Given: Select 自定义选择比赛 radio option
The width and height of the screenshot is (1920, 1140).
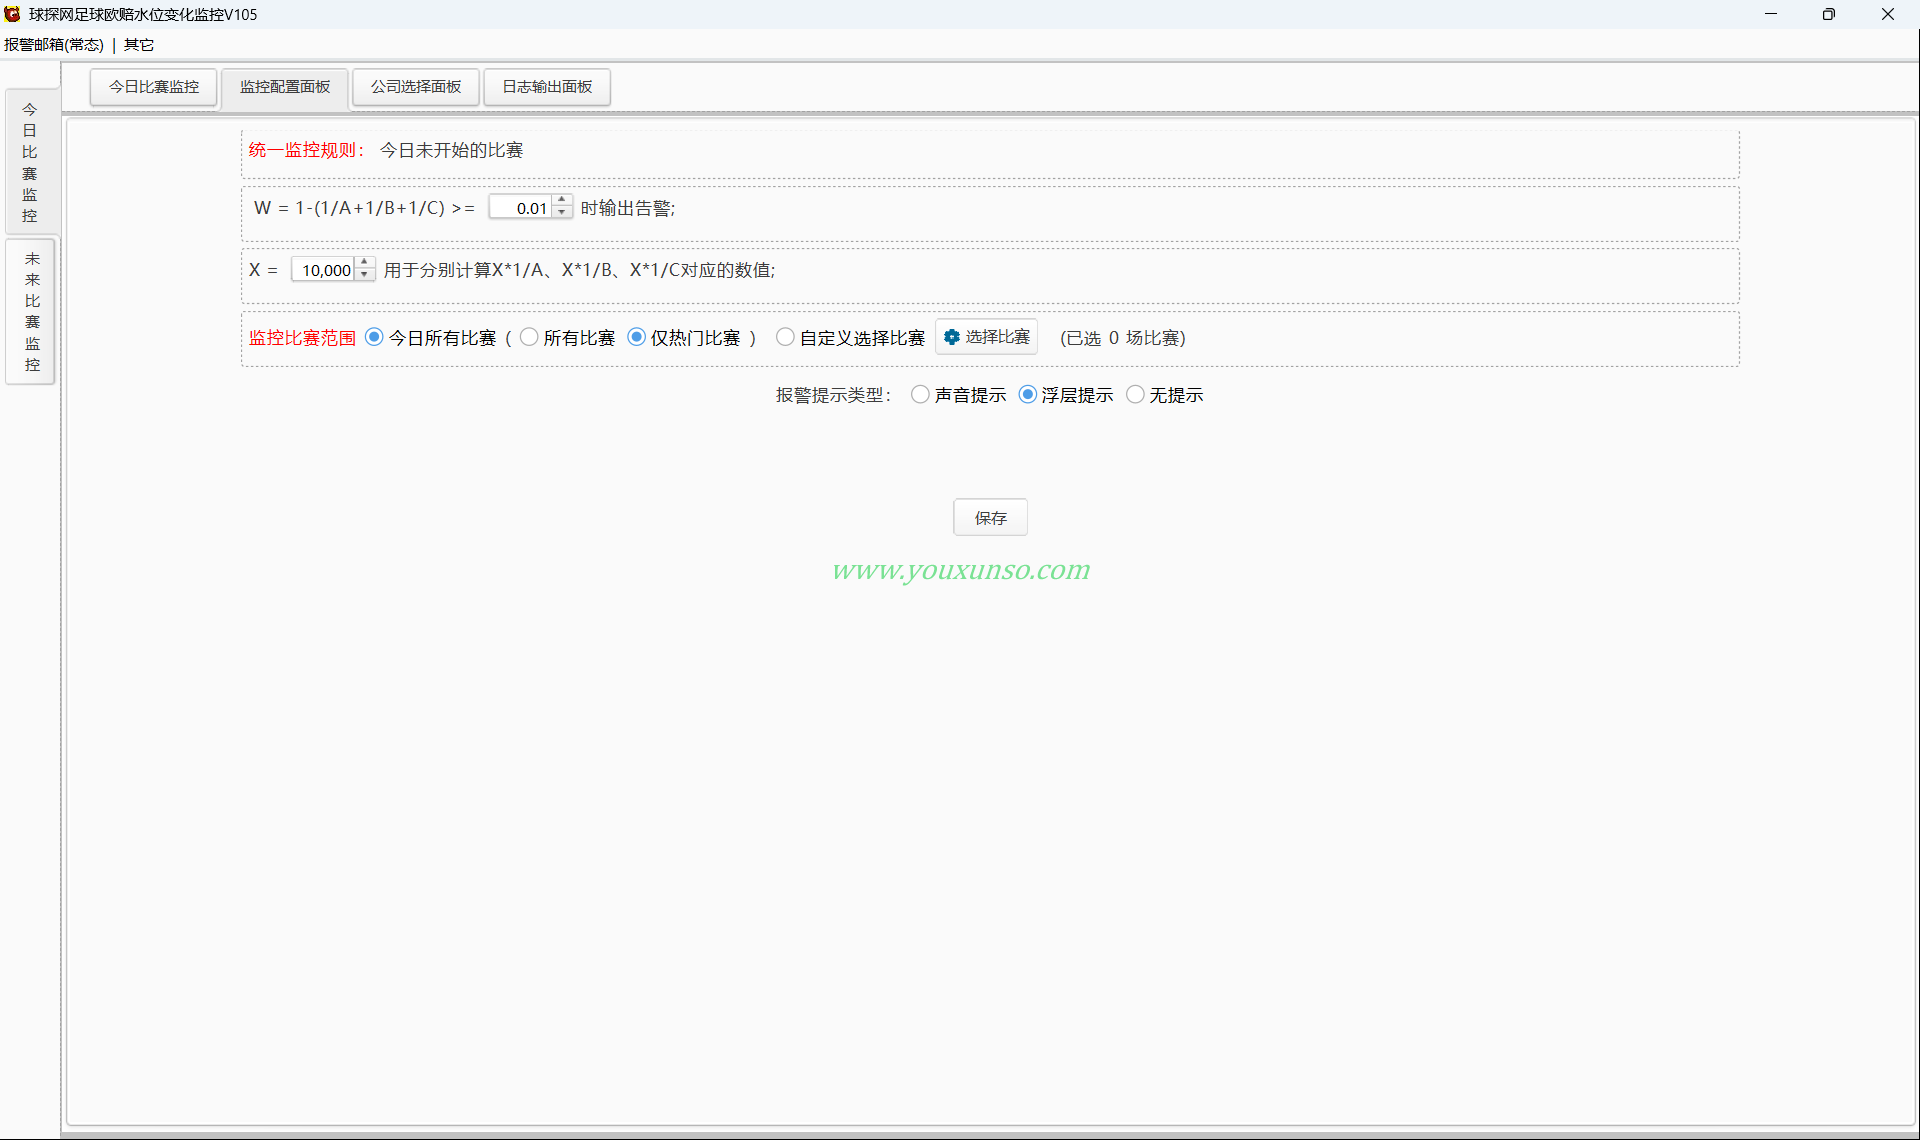Looking at the screenshot, I should 785,337.
